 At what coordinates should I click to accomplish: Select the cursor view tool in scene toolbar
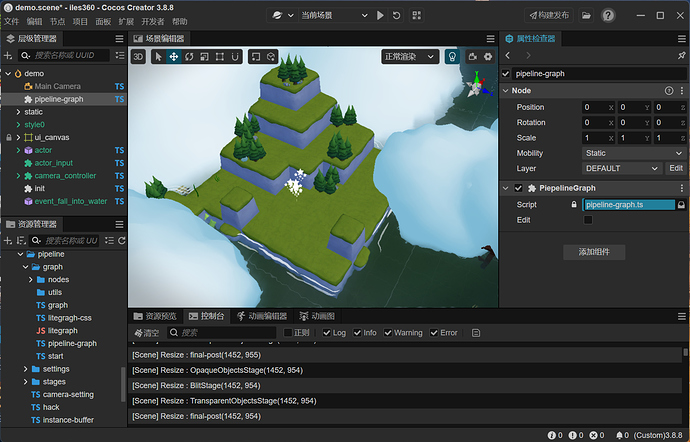click(159, 56)
